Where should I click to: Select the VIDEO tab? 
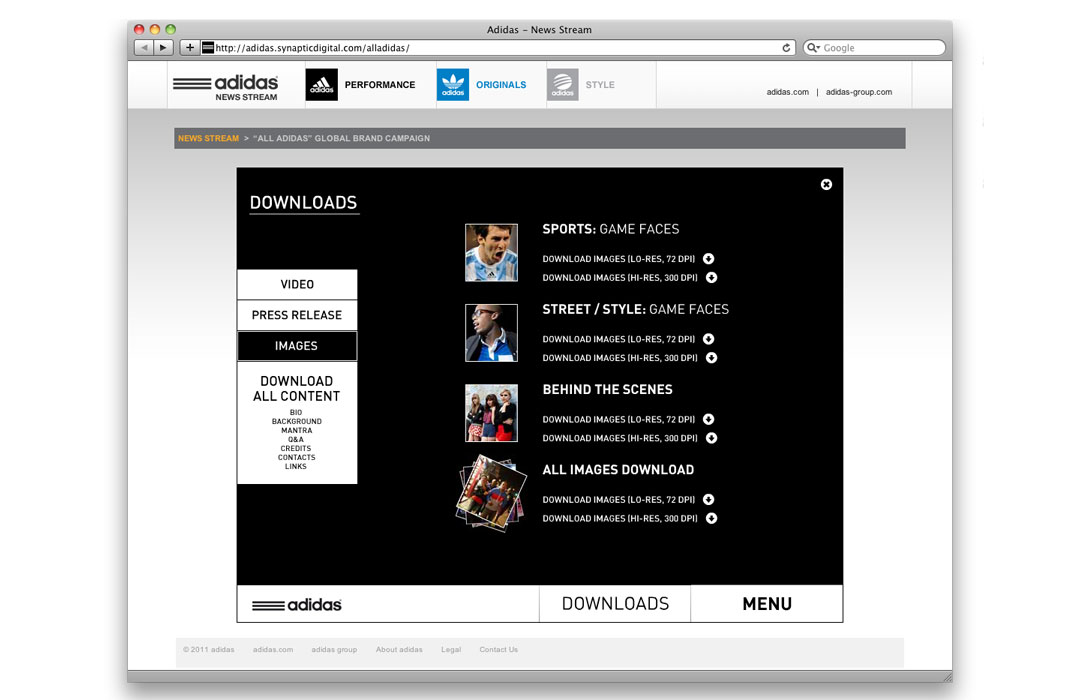[297, 284]
